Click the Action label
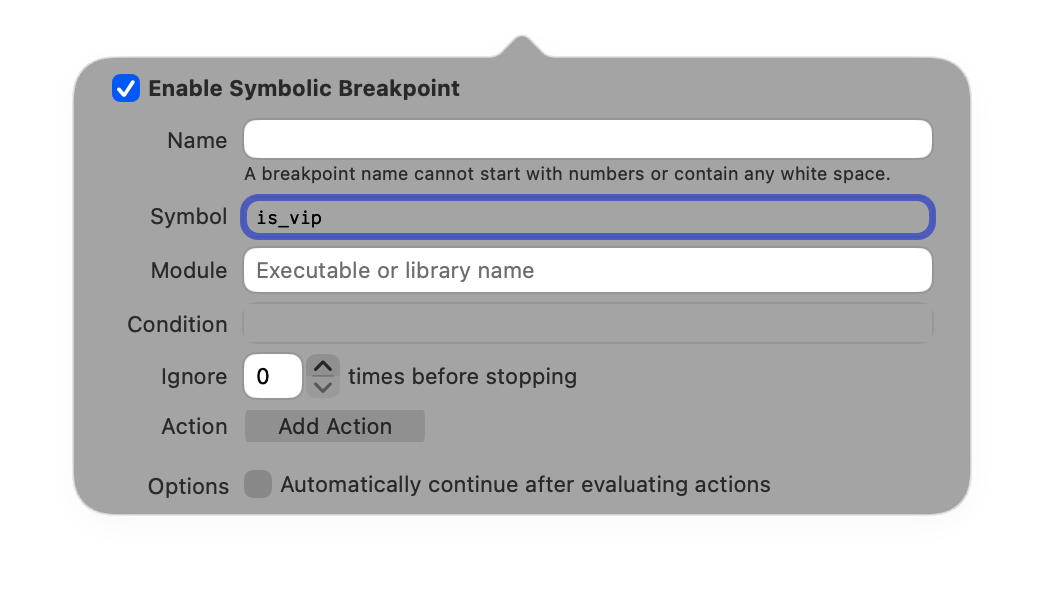This screenshot has height=604, width=1044. click(194, 426)
